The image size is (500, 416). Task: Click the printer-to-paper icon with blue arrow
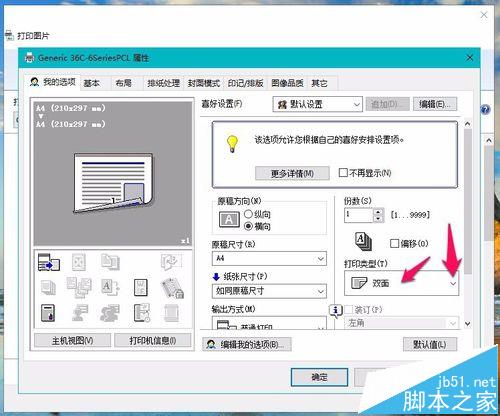pos(49,262)
